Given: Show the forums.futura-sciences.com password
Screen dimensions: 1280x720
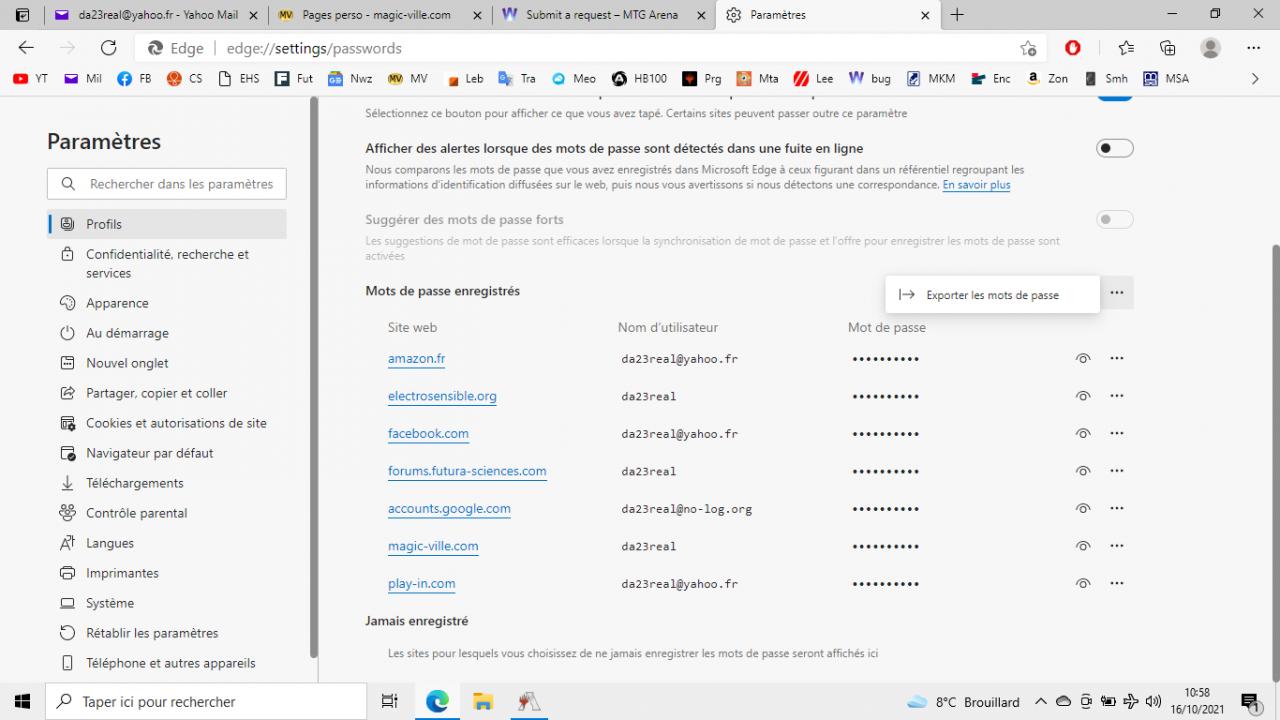Looking at the screenshot, I should (1082, 471).
